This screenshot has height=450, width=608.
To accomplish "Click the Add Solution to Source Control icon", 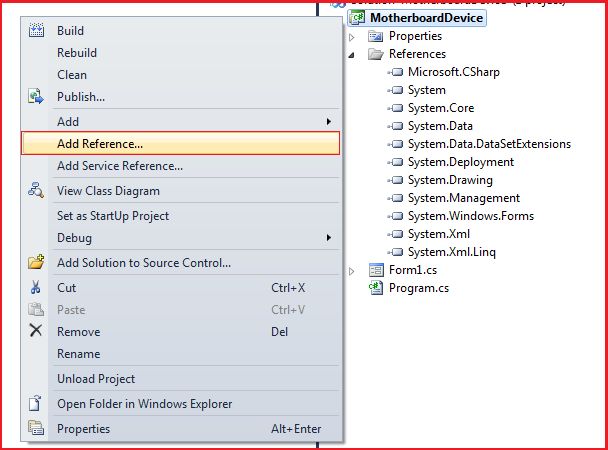I will (36, 263).
